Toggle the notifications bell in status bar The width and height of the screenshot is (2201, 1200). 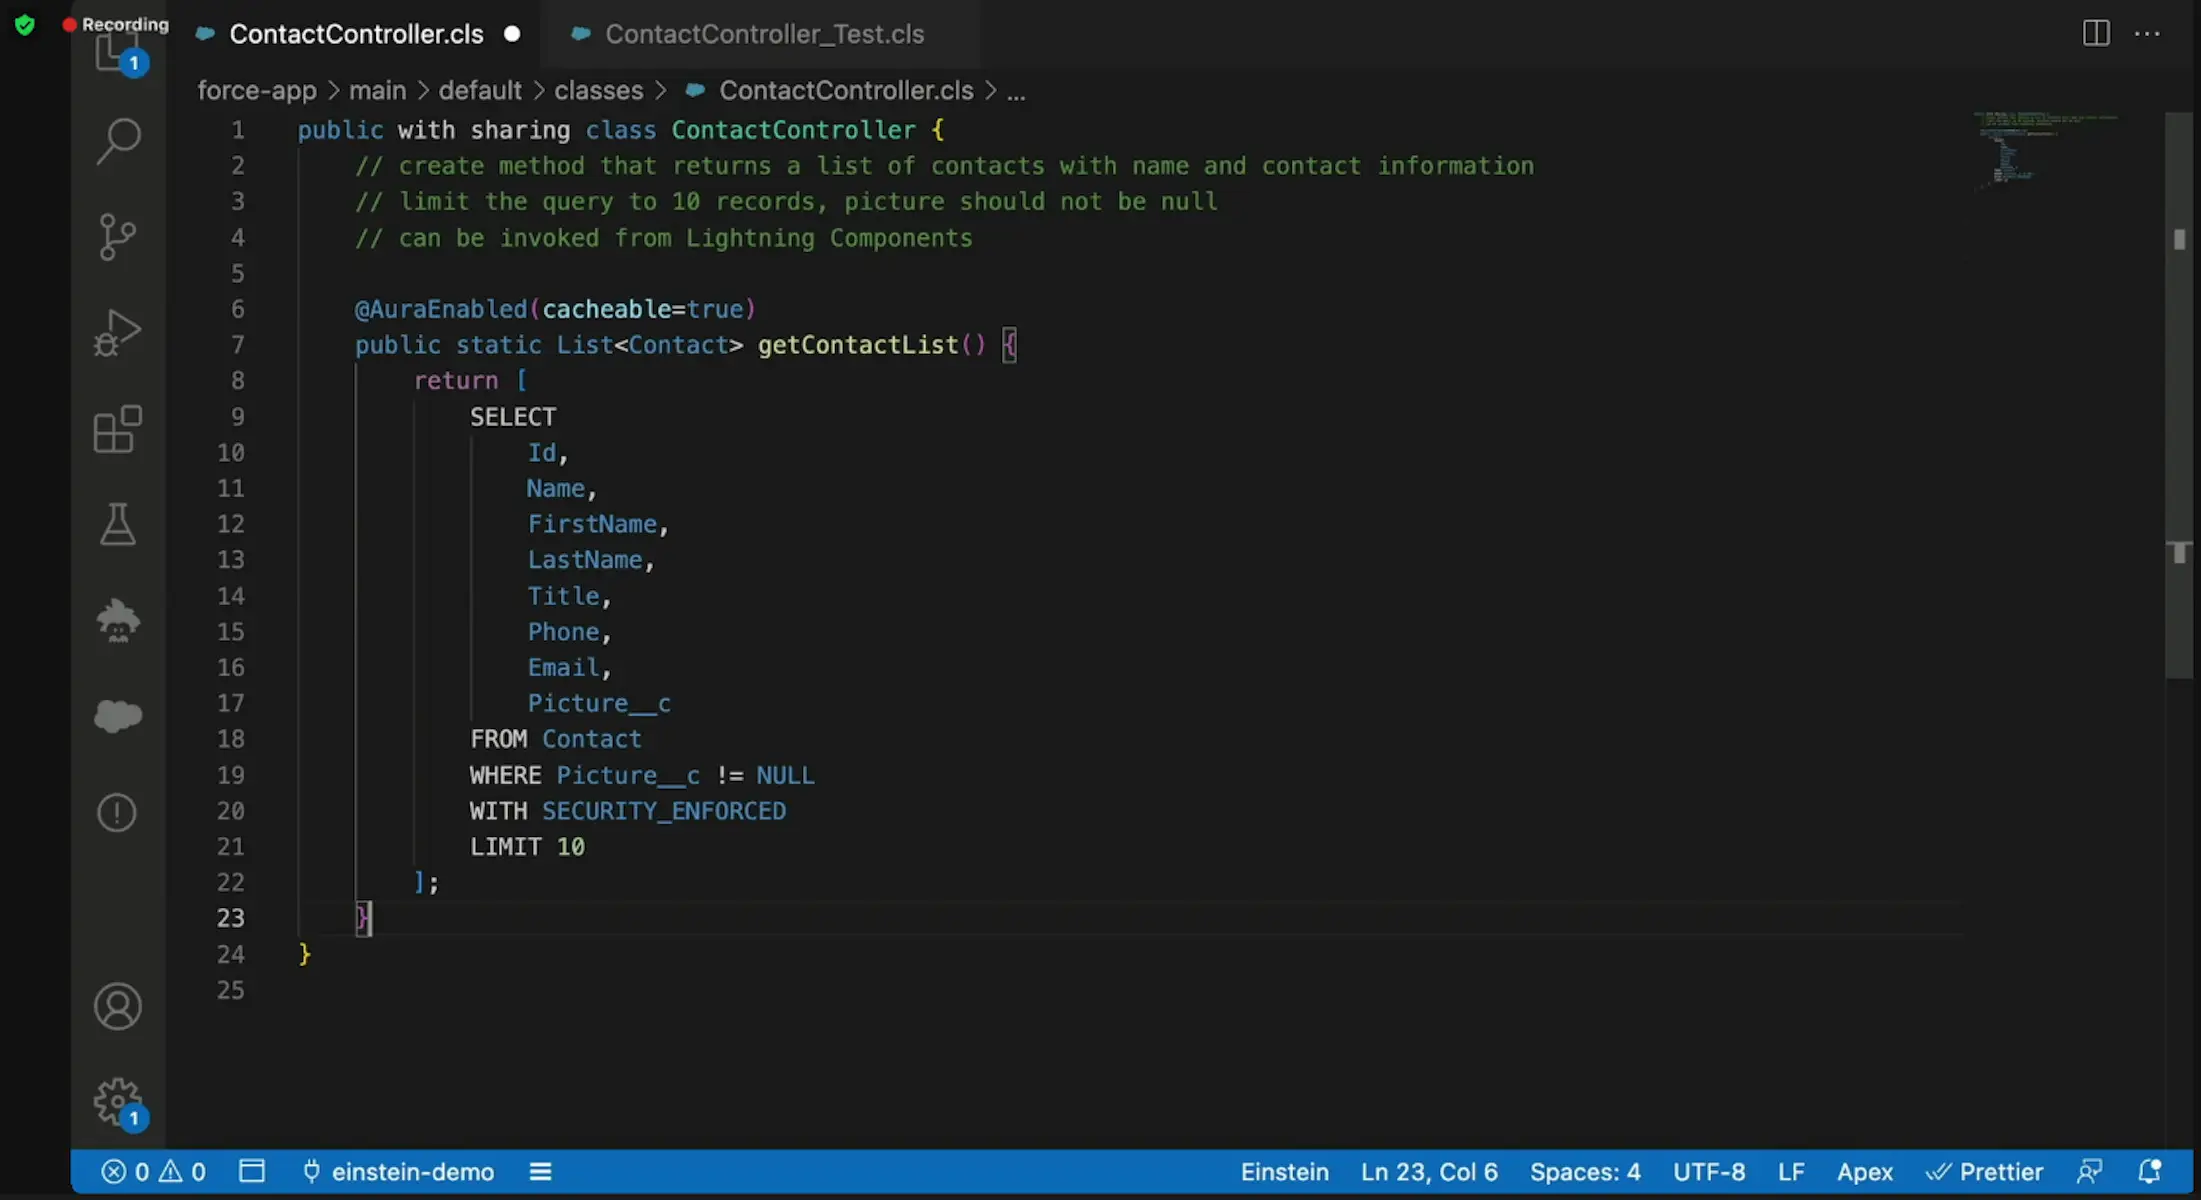coord(2149,1171)
